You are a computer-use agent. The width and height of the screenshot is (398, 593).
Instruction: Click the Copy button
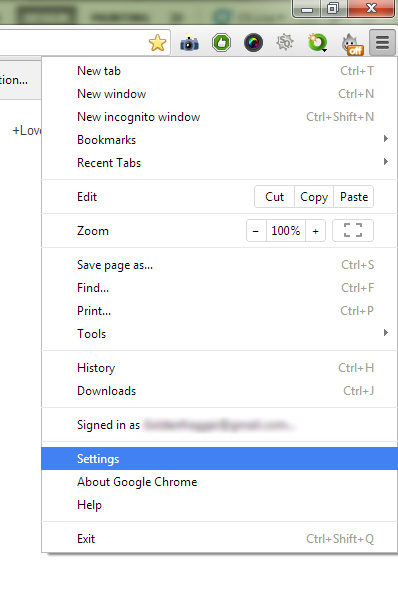pos(314,197)
